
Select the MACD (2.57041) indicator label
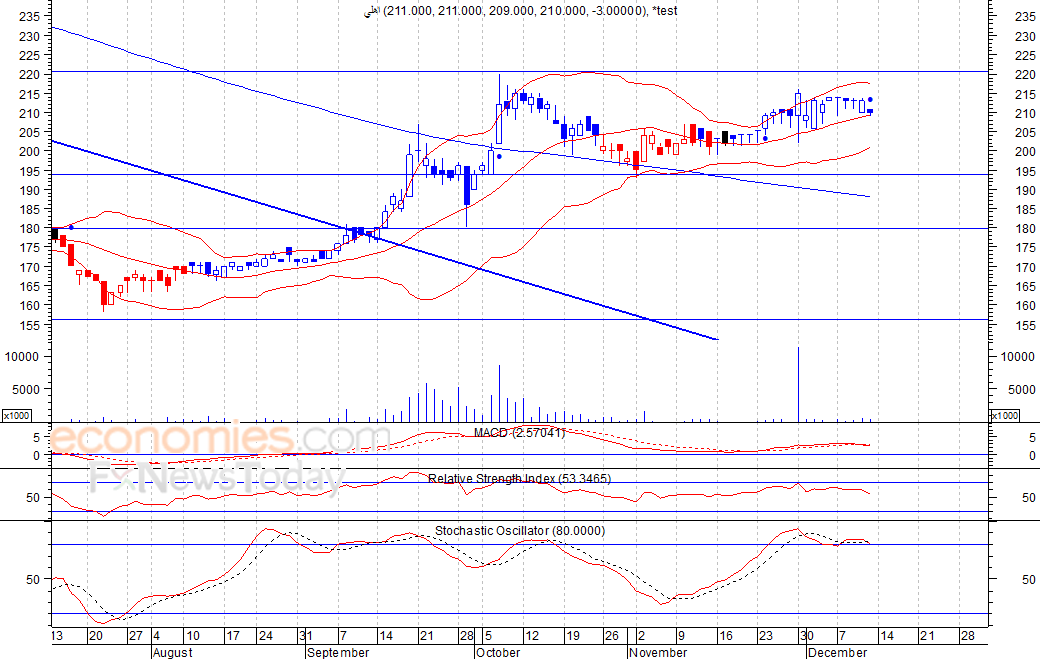(519, 433)
